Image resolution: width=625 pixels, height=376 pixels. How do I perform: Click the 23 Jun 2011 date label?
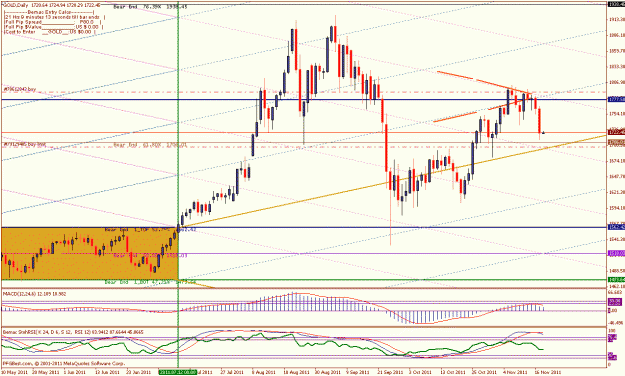coord(138,372)
